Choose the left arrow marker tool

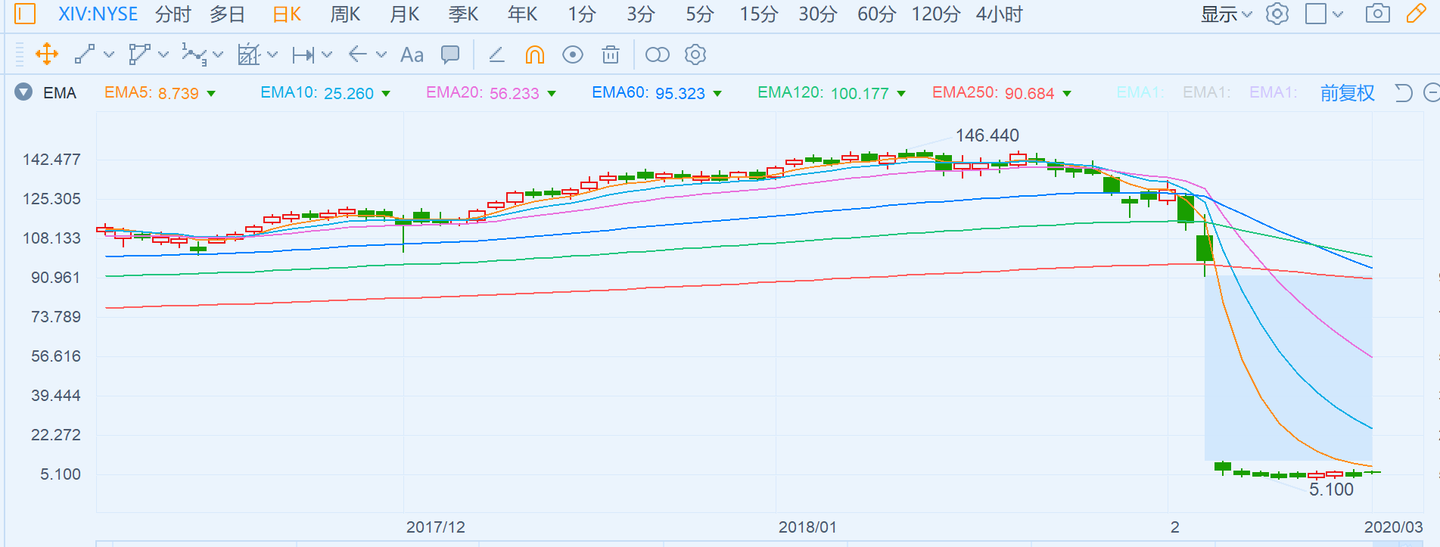point(357,54)
